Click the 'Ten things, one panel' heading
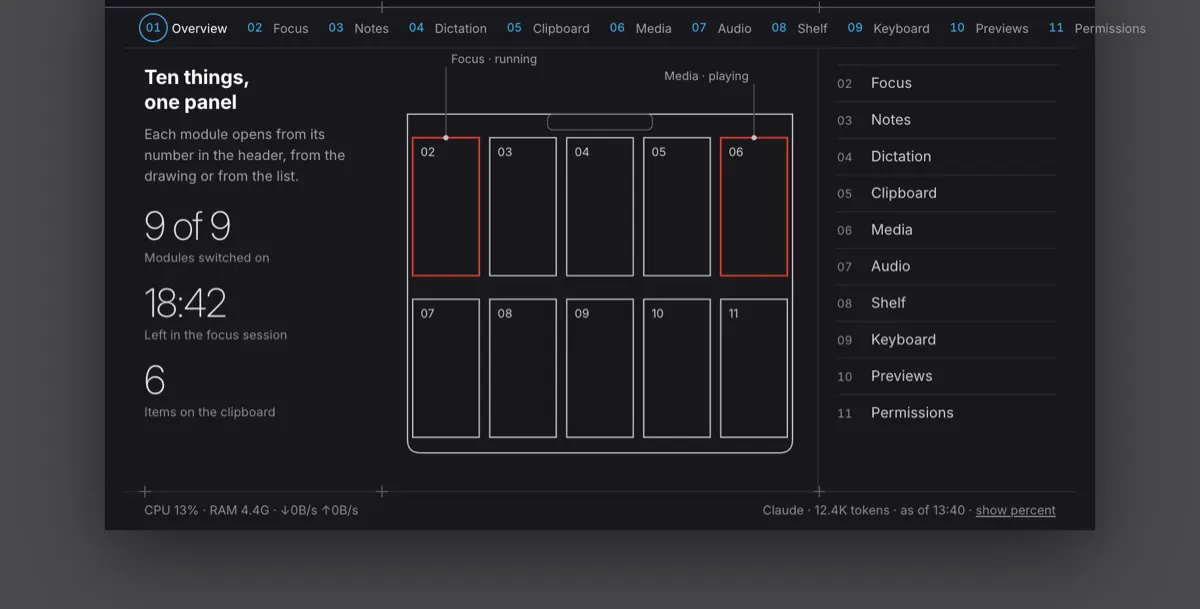Viewport: 1200px width, 609px height. [197, 90]
